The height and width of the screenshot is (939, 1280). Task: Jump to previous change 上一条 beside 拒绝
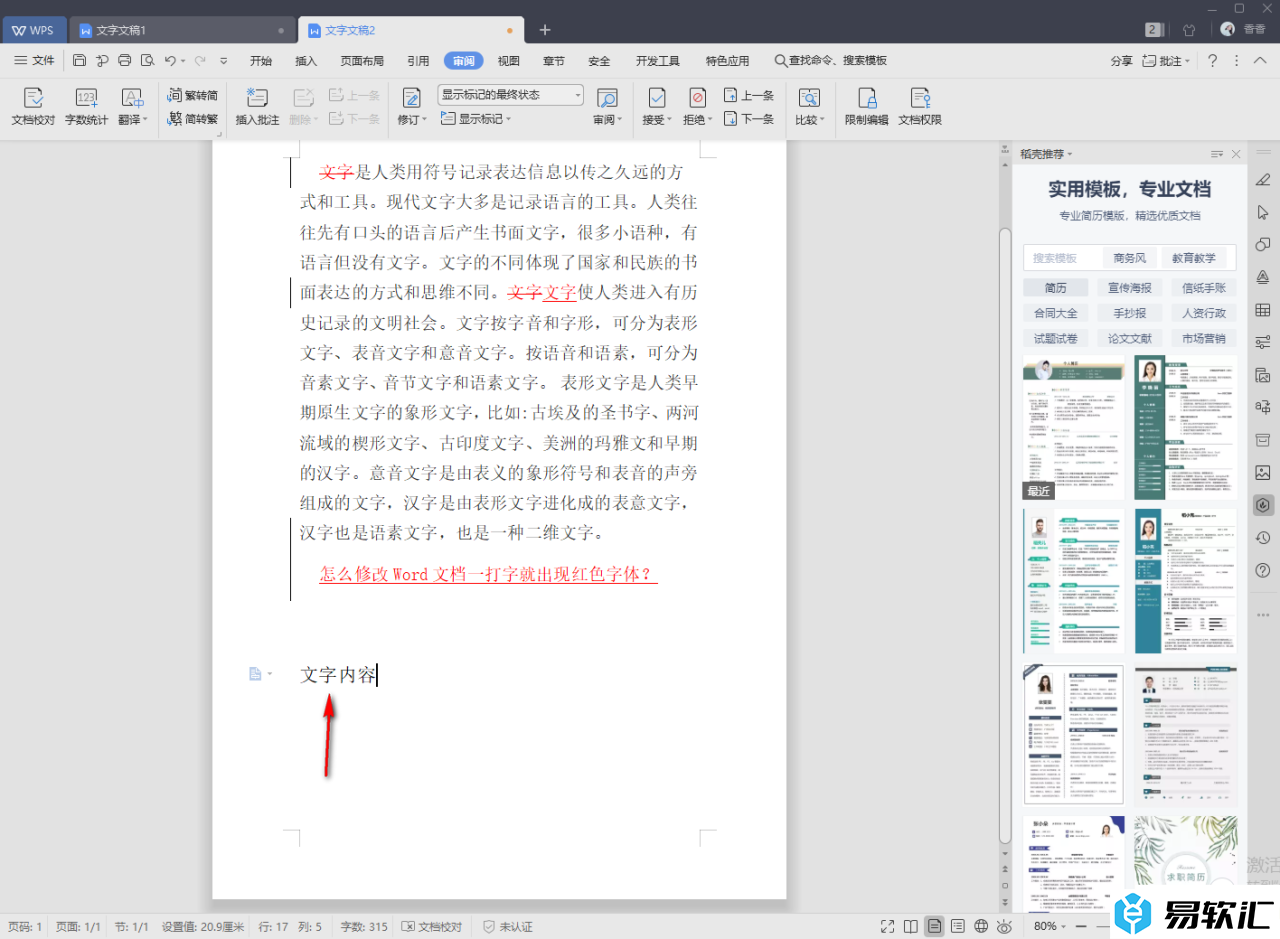[748, 96]
